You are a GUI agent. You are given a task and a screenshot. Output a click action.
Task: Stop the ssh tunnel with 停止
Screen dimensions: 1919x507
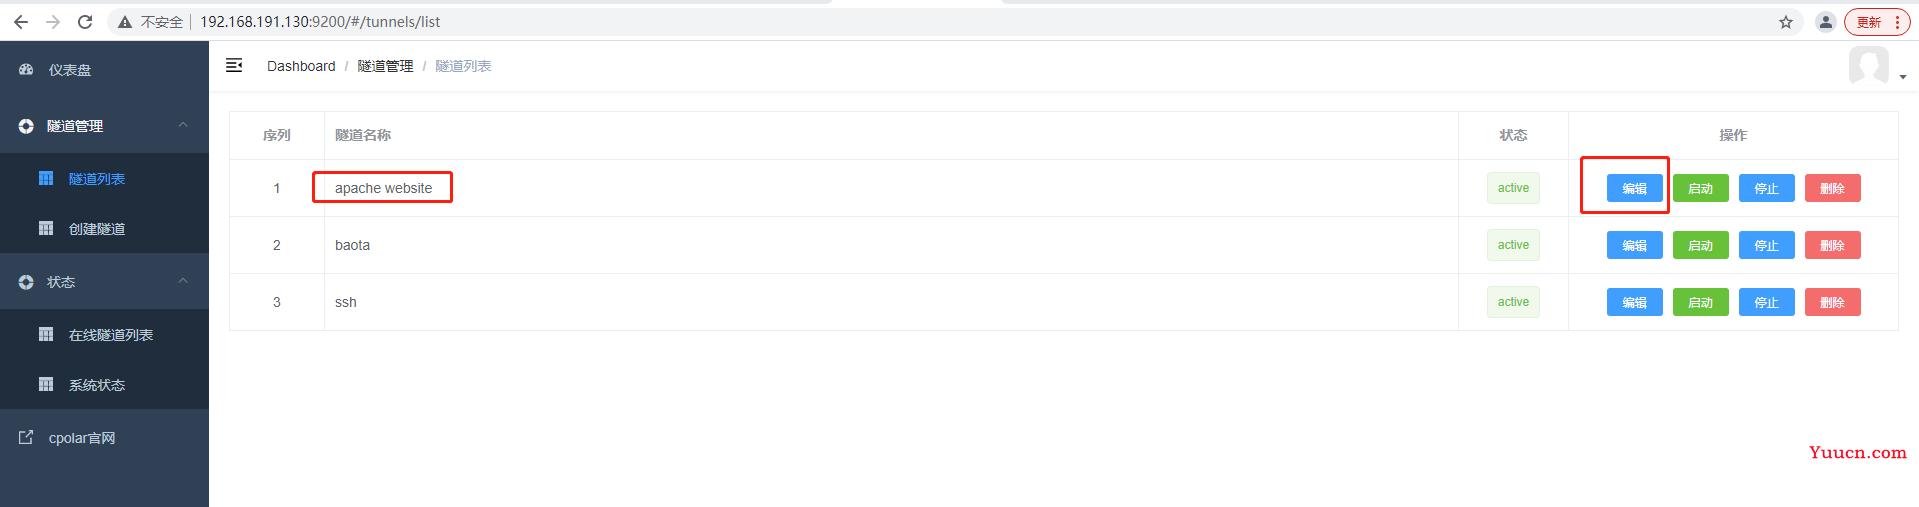pyautogui.click(x=1766, y=302)
